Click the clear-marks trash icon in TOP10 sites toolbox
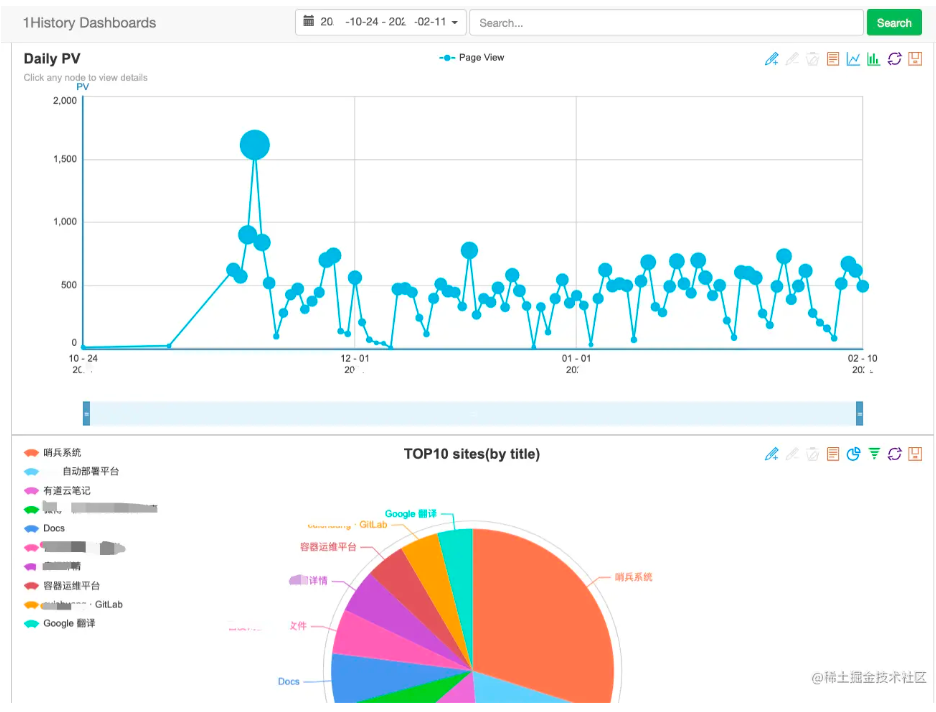The height and width of the screenshot is (712, 936). (812, 454)
